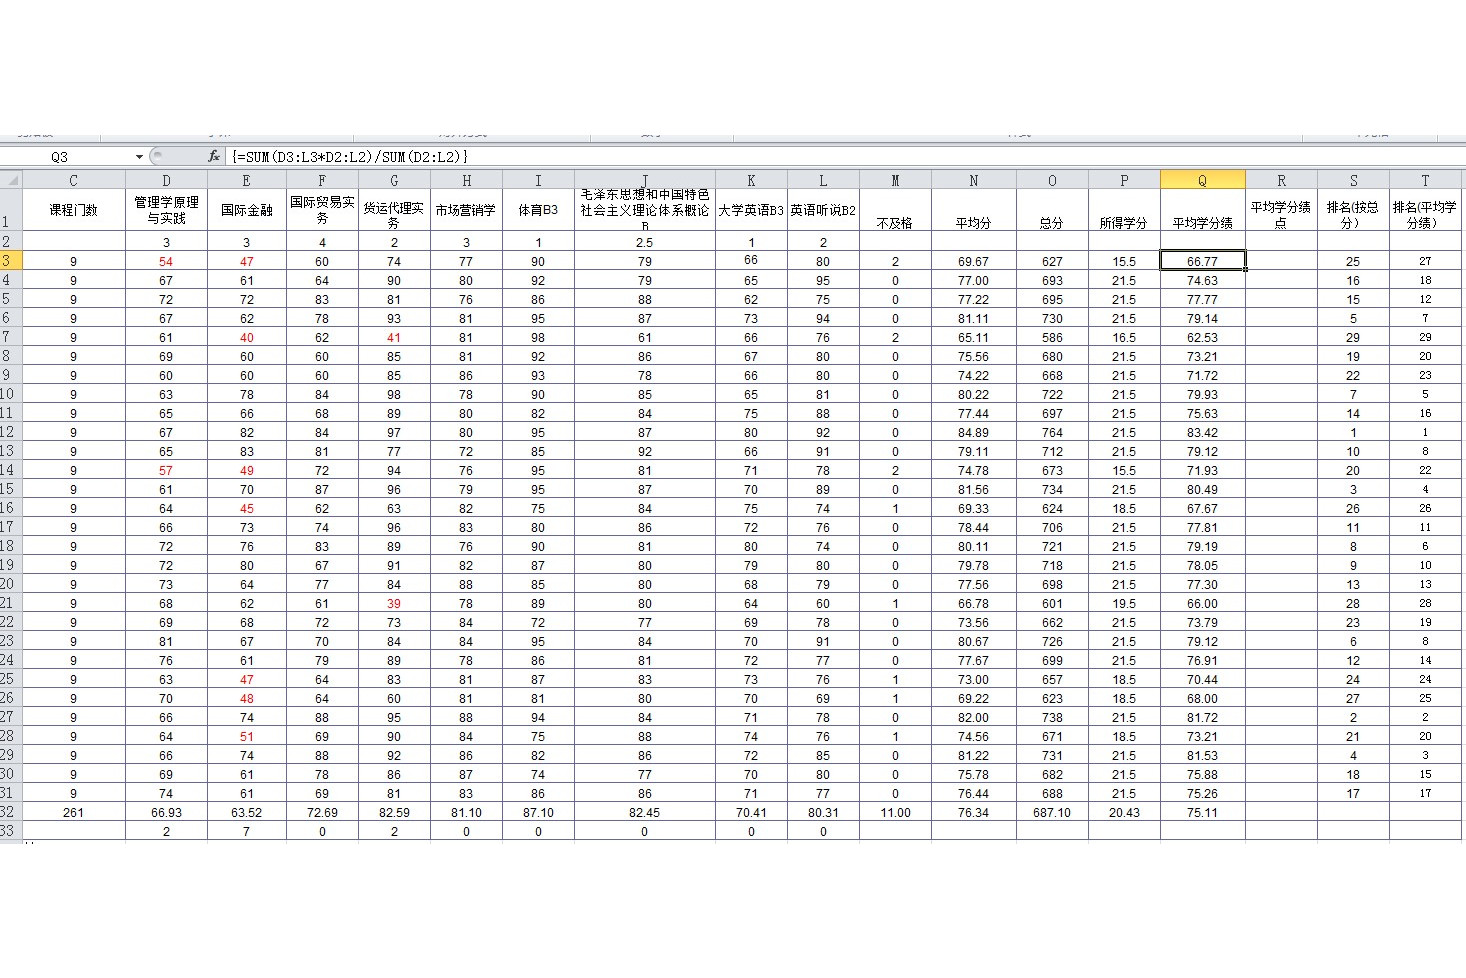Screen dimensions: 1466x978
Task: Select row 3 header
Action: (10, 261)
